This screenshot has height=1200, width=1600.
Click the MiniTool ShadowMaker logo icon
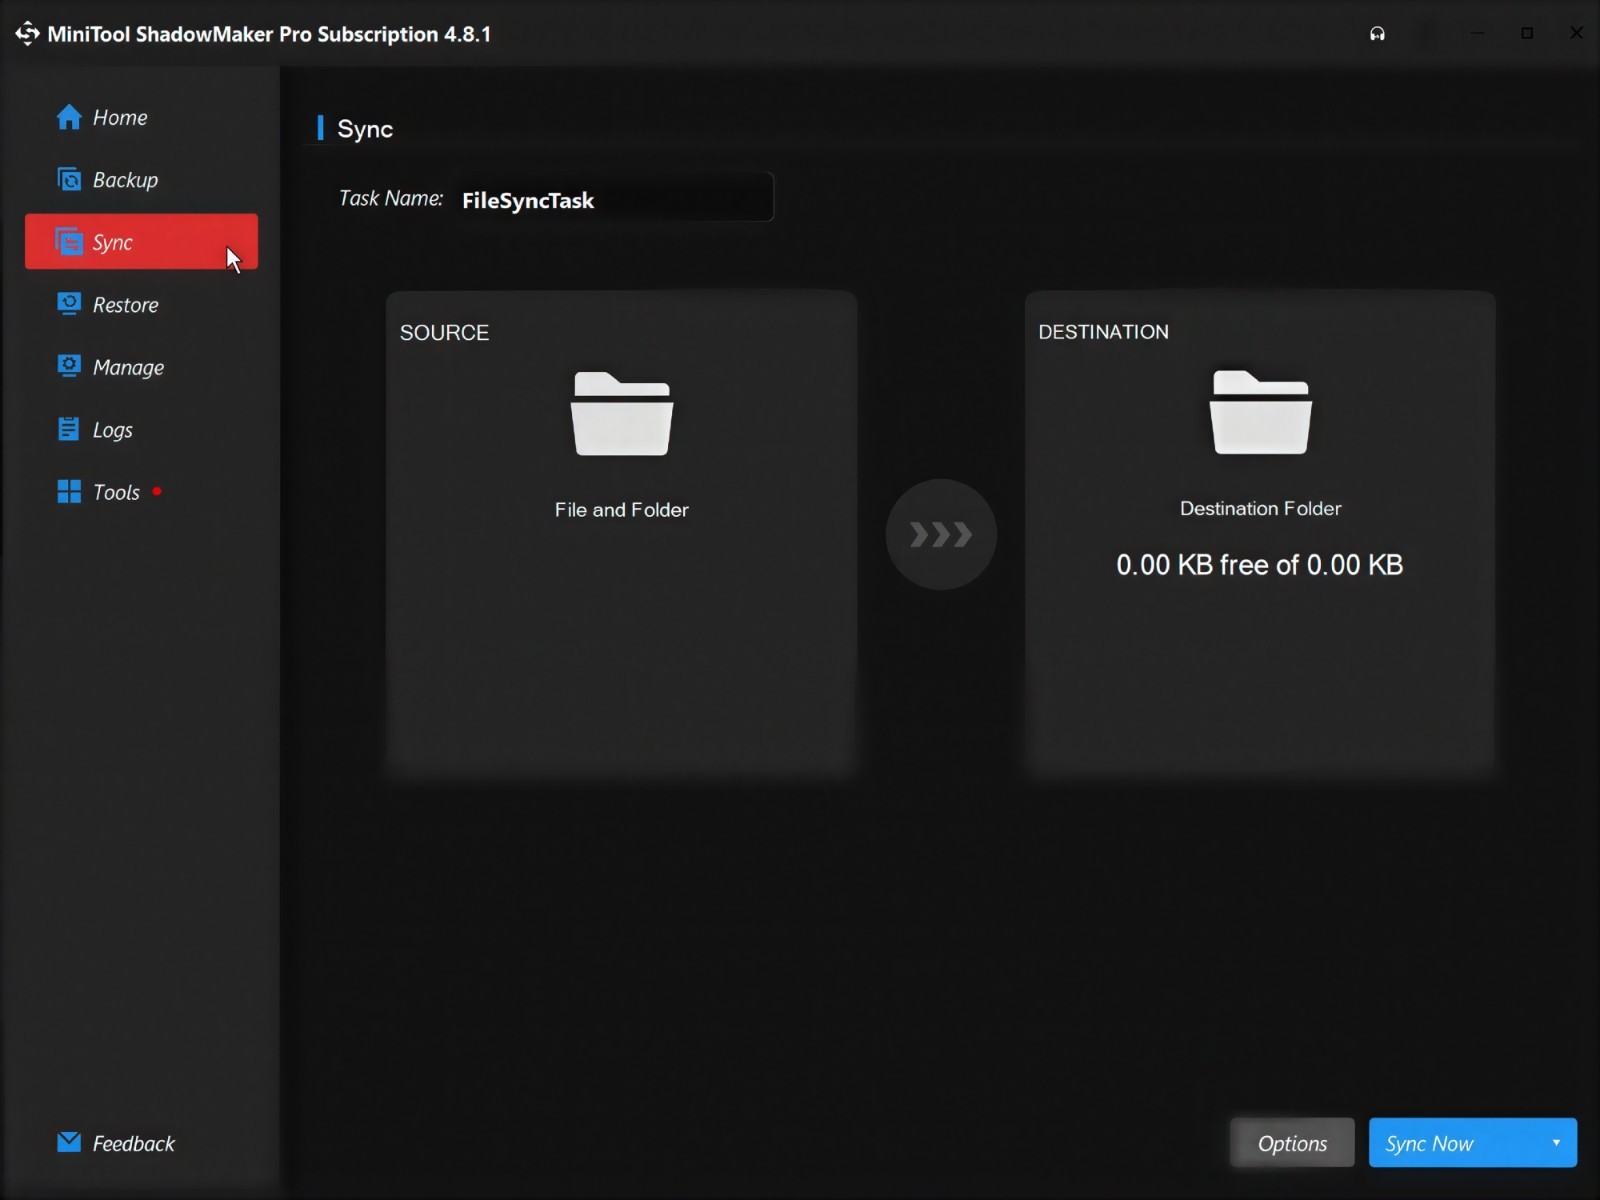coord(27,33)
